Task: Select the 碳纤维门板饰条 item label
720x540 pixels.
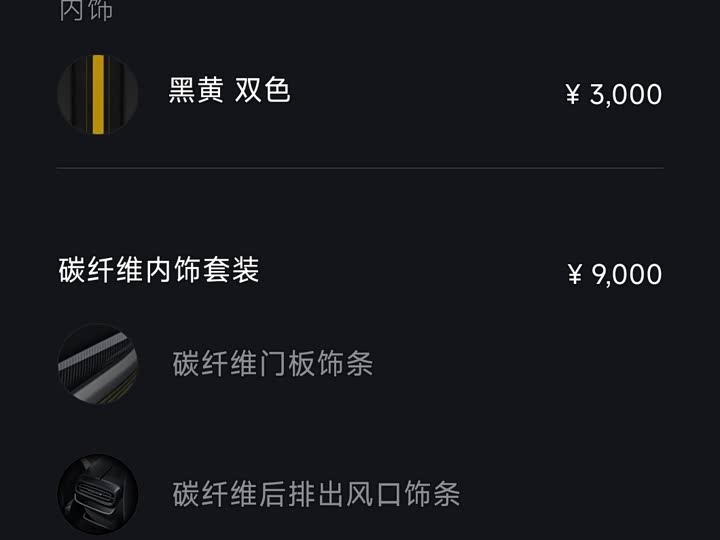Action: click(273, 363)
